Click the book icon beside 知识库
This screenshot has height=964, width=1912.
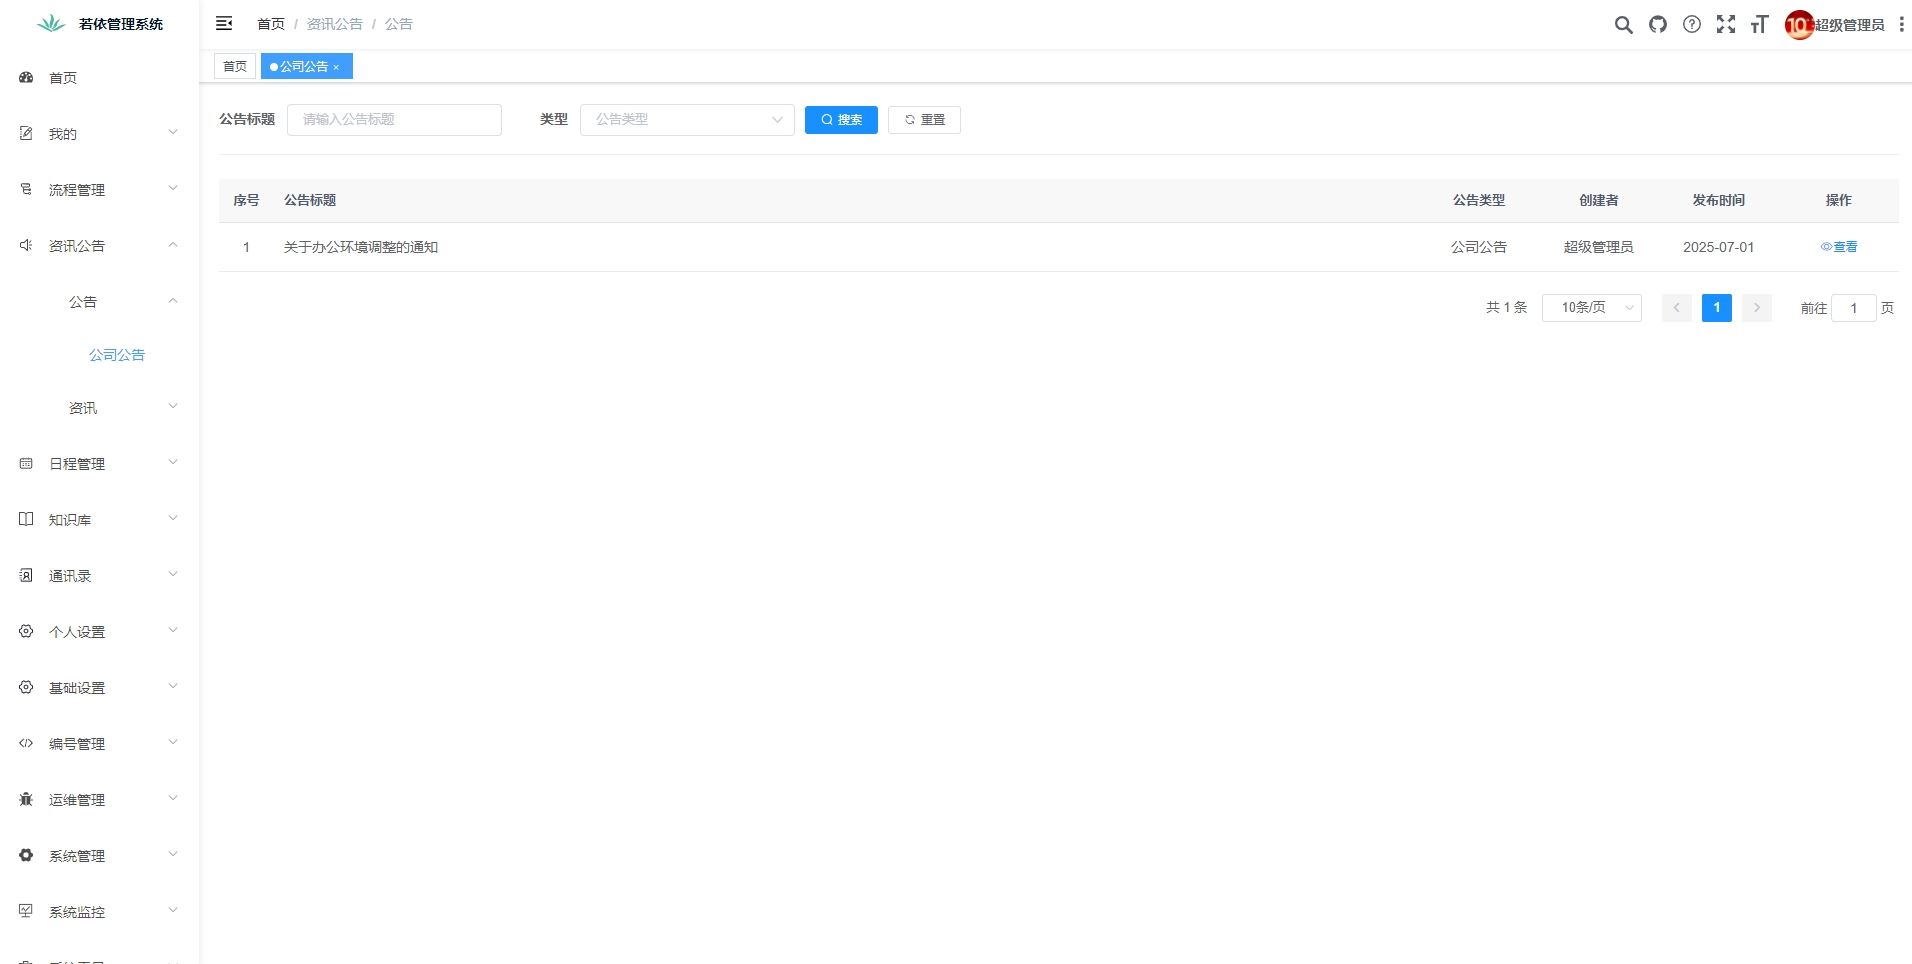(26, 519)
